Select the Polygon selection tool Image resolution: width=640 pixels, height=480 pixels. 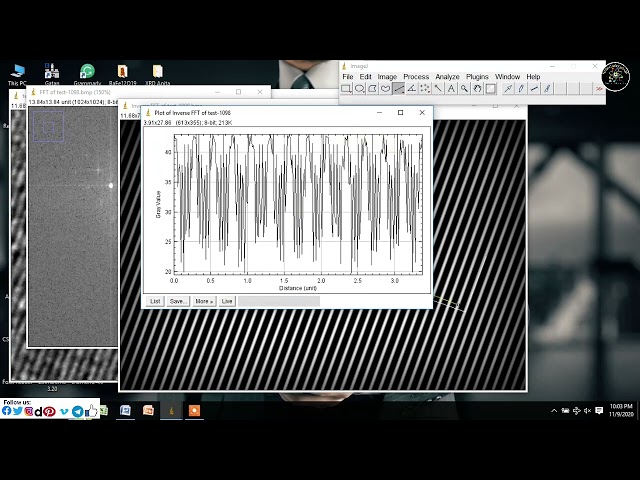[x=372, y=89]
